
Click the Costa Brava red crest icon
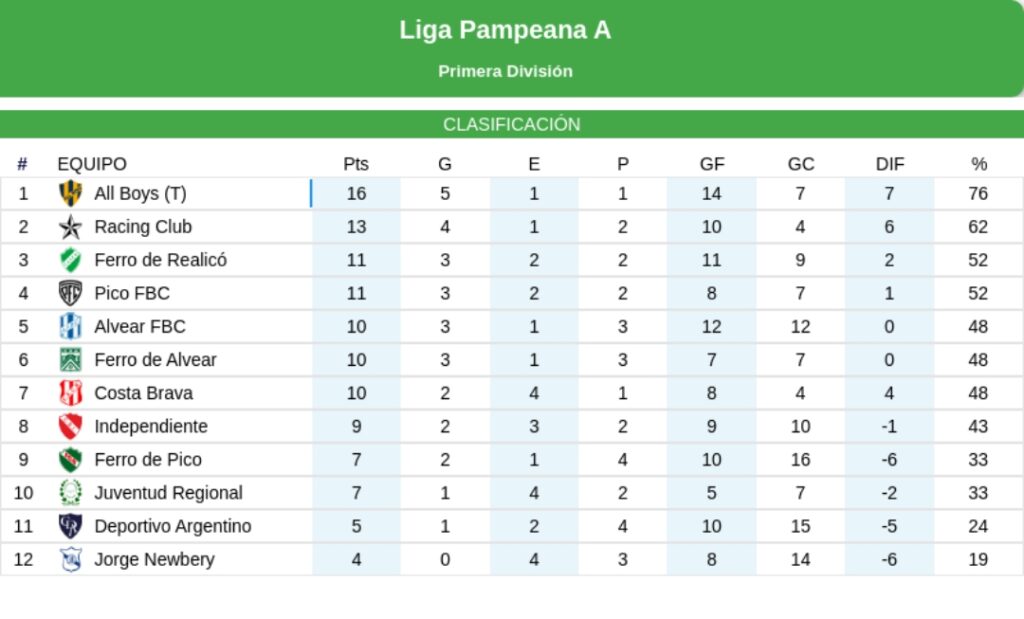[x=70, y=393]
